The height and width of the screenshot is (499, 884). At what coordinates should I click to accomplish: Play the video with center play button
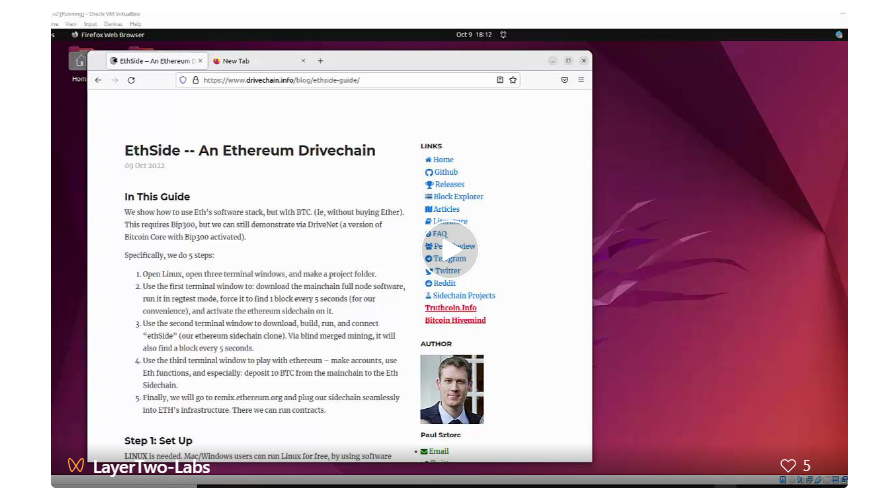449,250
